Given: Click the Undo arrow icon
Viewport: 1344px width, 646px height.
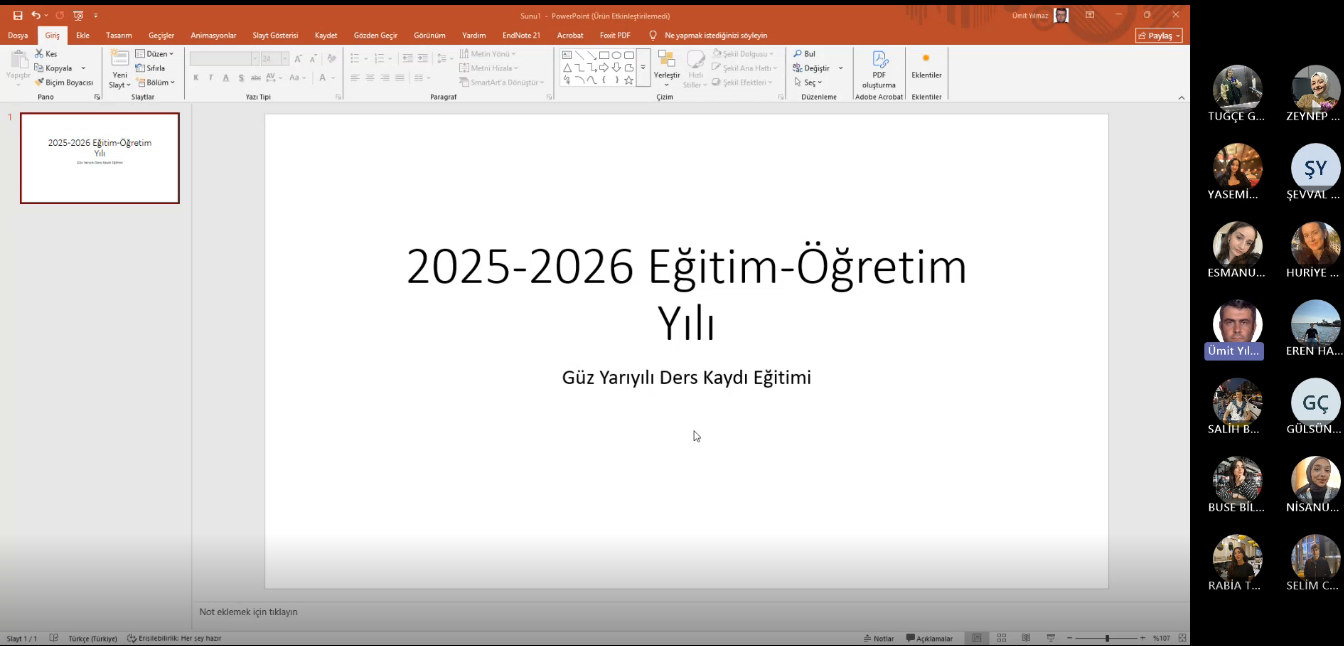Looking at the screenshot, I should tap(36, 16).
